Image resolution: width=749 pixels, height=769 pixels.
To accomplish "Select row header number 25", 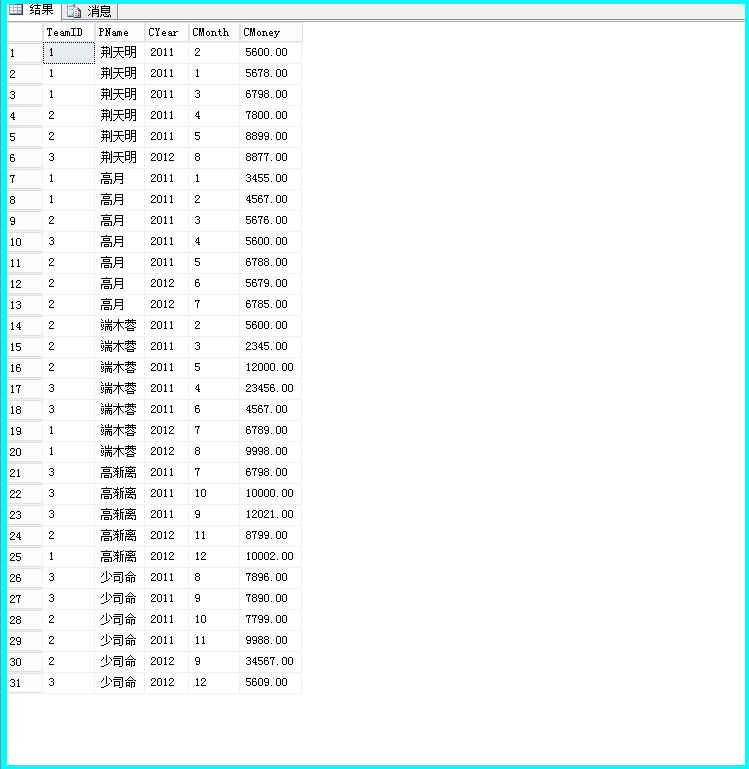I will click(25, 557).
